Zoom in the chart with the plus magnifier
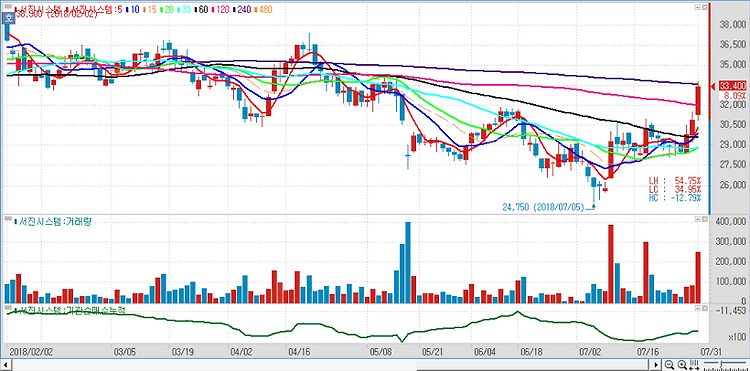 click(682, 365)
